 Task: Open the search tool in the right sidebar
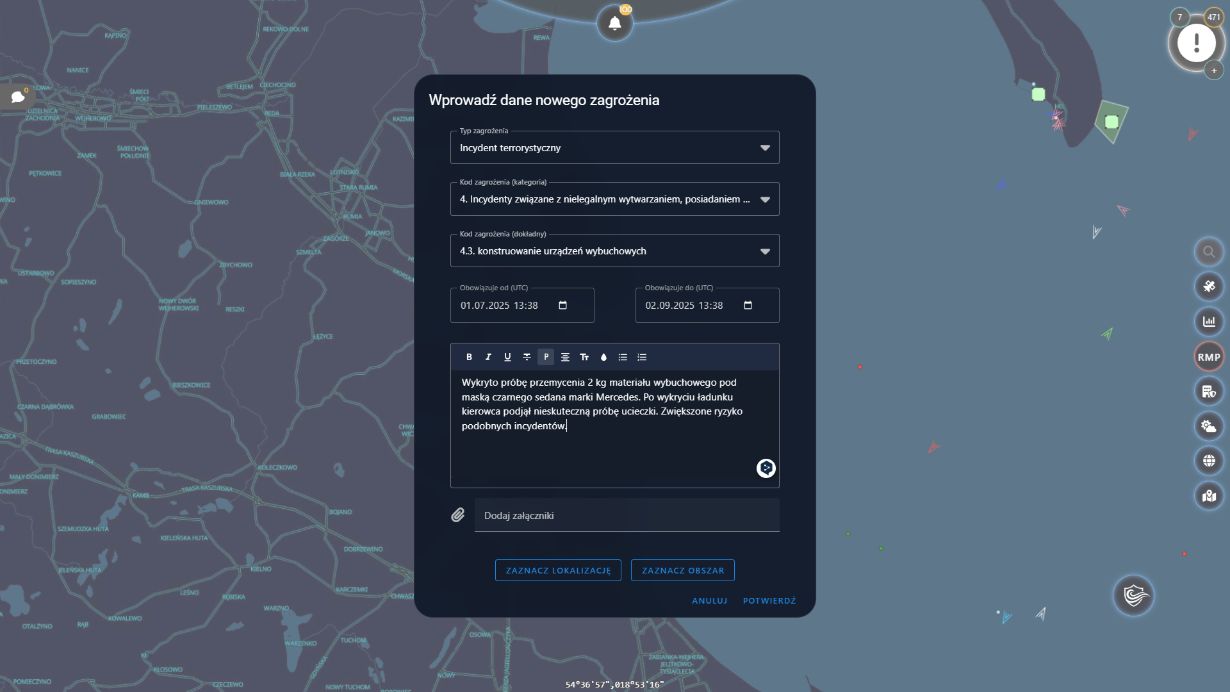[x=1209, y=252]
